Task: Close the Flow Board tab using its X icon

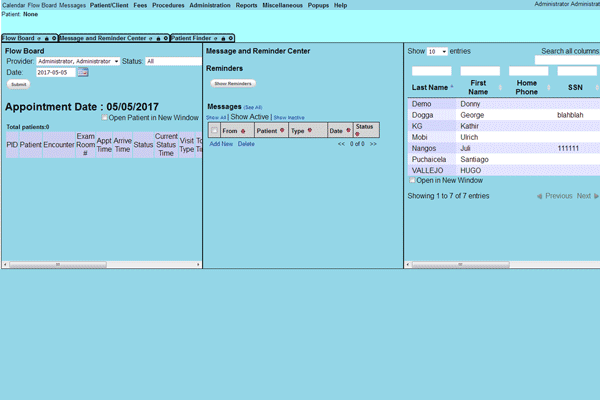Action: tap(53, 38)
